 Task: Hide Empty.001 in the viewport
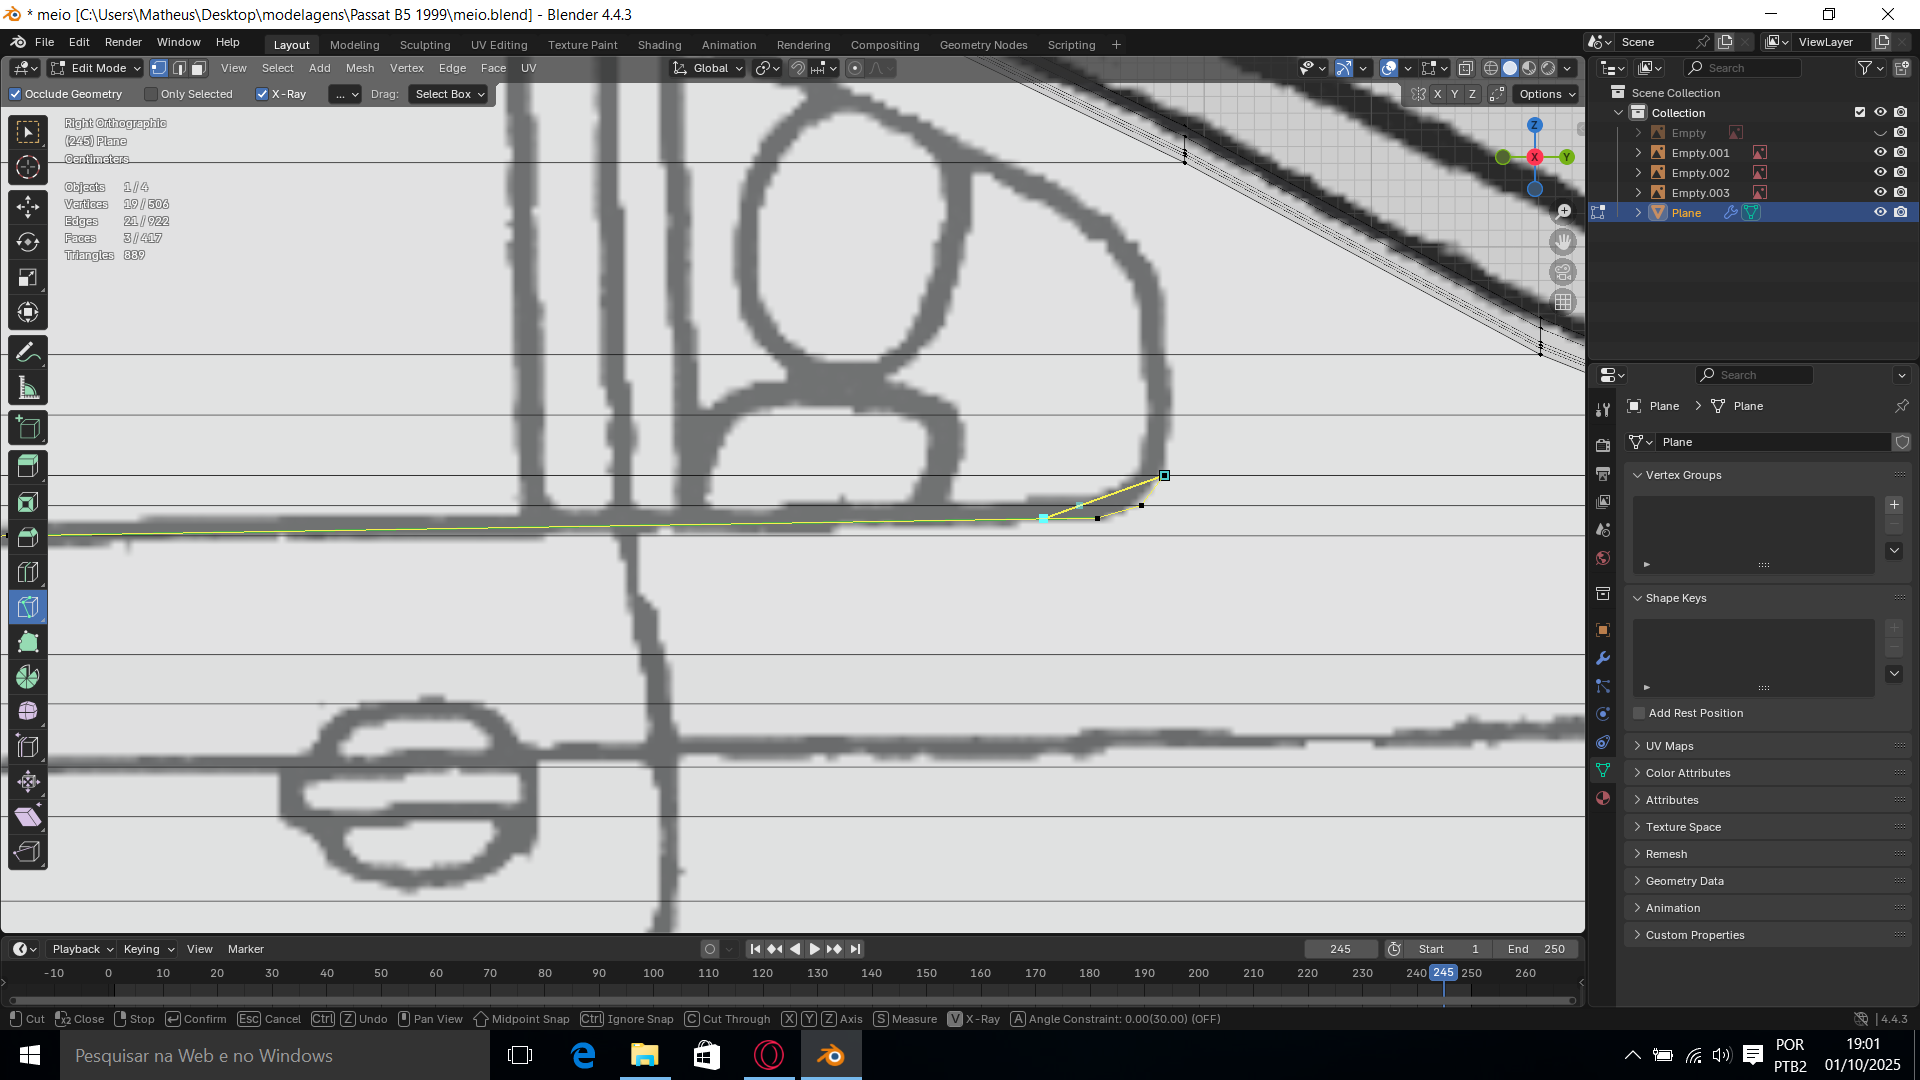1880,152
